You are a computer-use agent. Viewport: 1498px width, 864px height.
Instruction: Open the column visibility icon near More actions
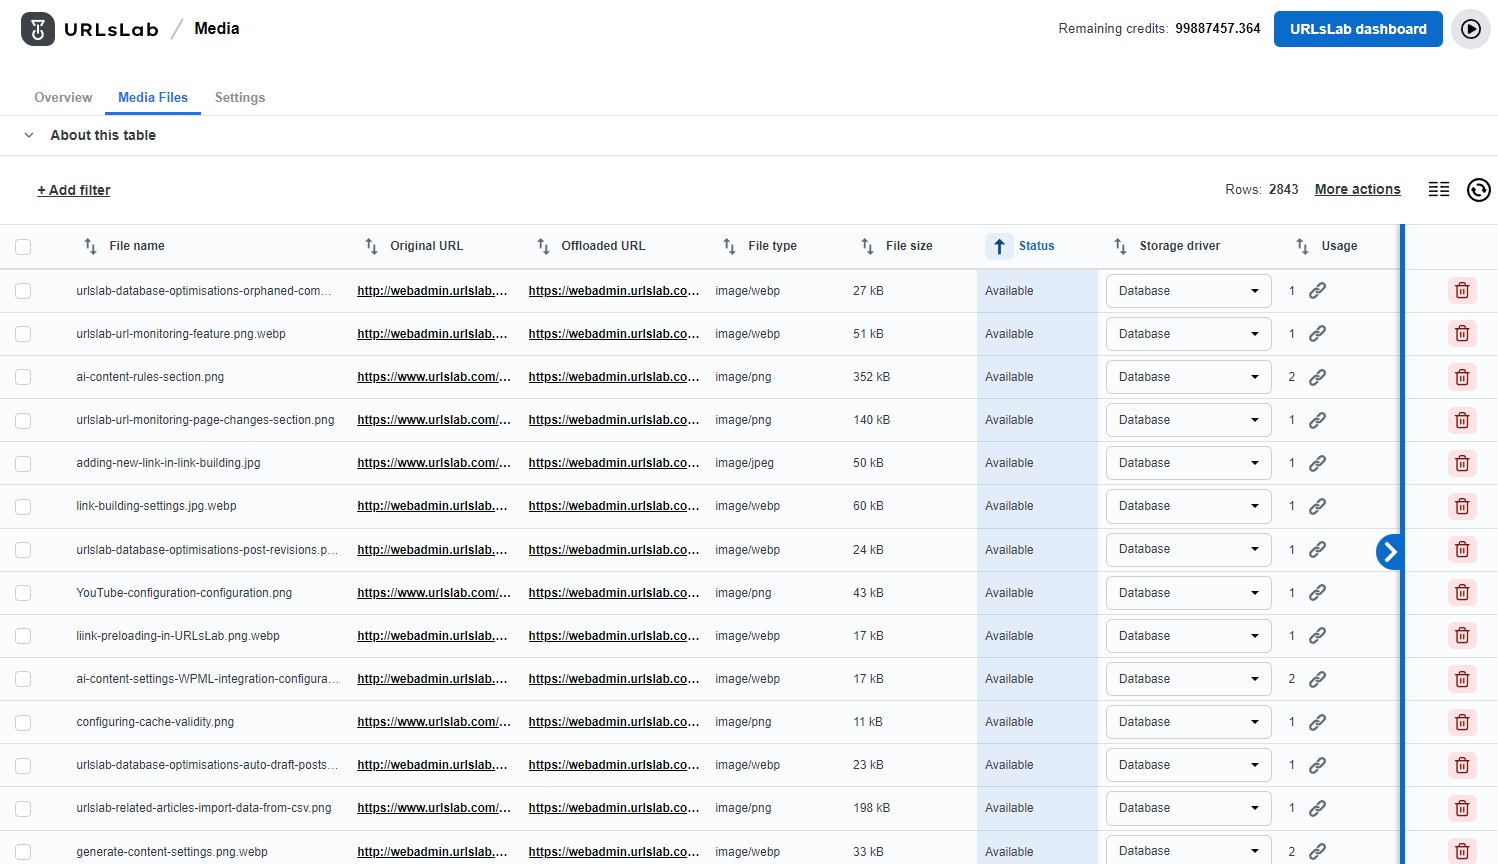click(1439, 189)
